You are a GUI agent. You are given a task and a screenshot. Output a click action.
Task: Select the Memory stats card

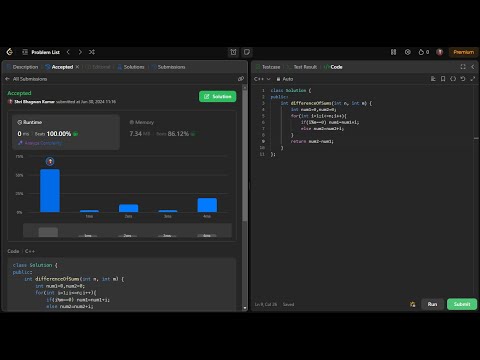178,132
